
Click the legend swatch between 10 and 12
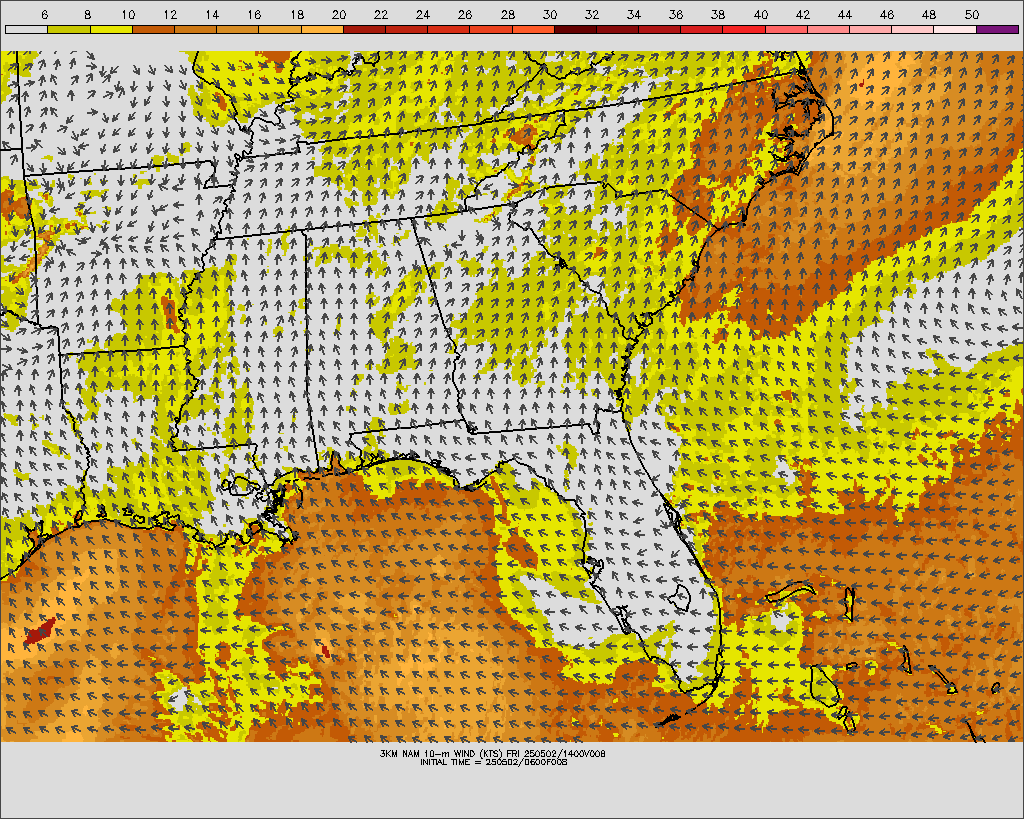153,29
